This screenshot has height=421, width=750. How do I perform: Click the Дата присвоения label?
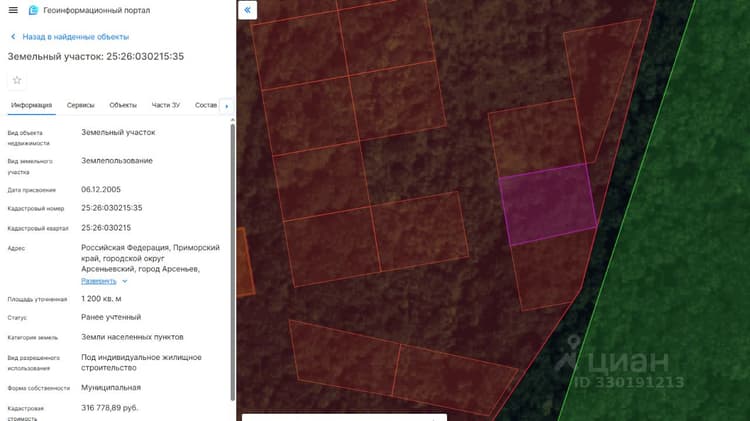click(x=32, y=190)
